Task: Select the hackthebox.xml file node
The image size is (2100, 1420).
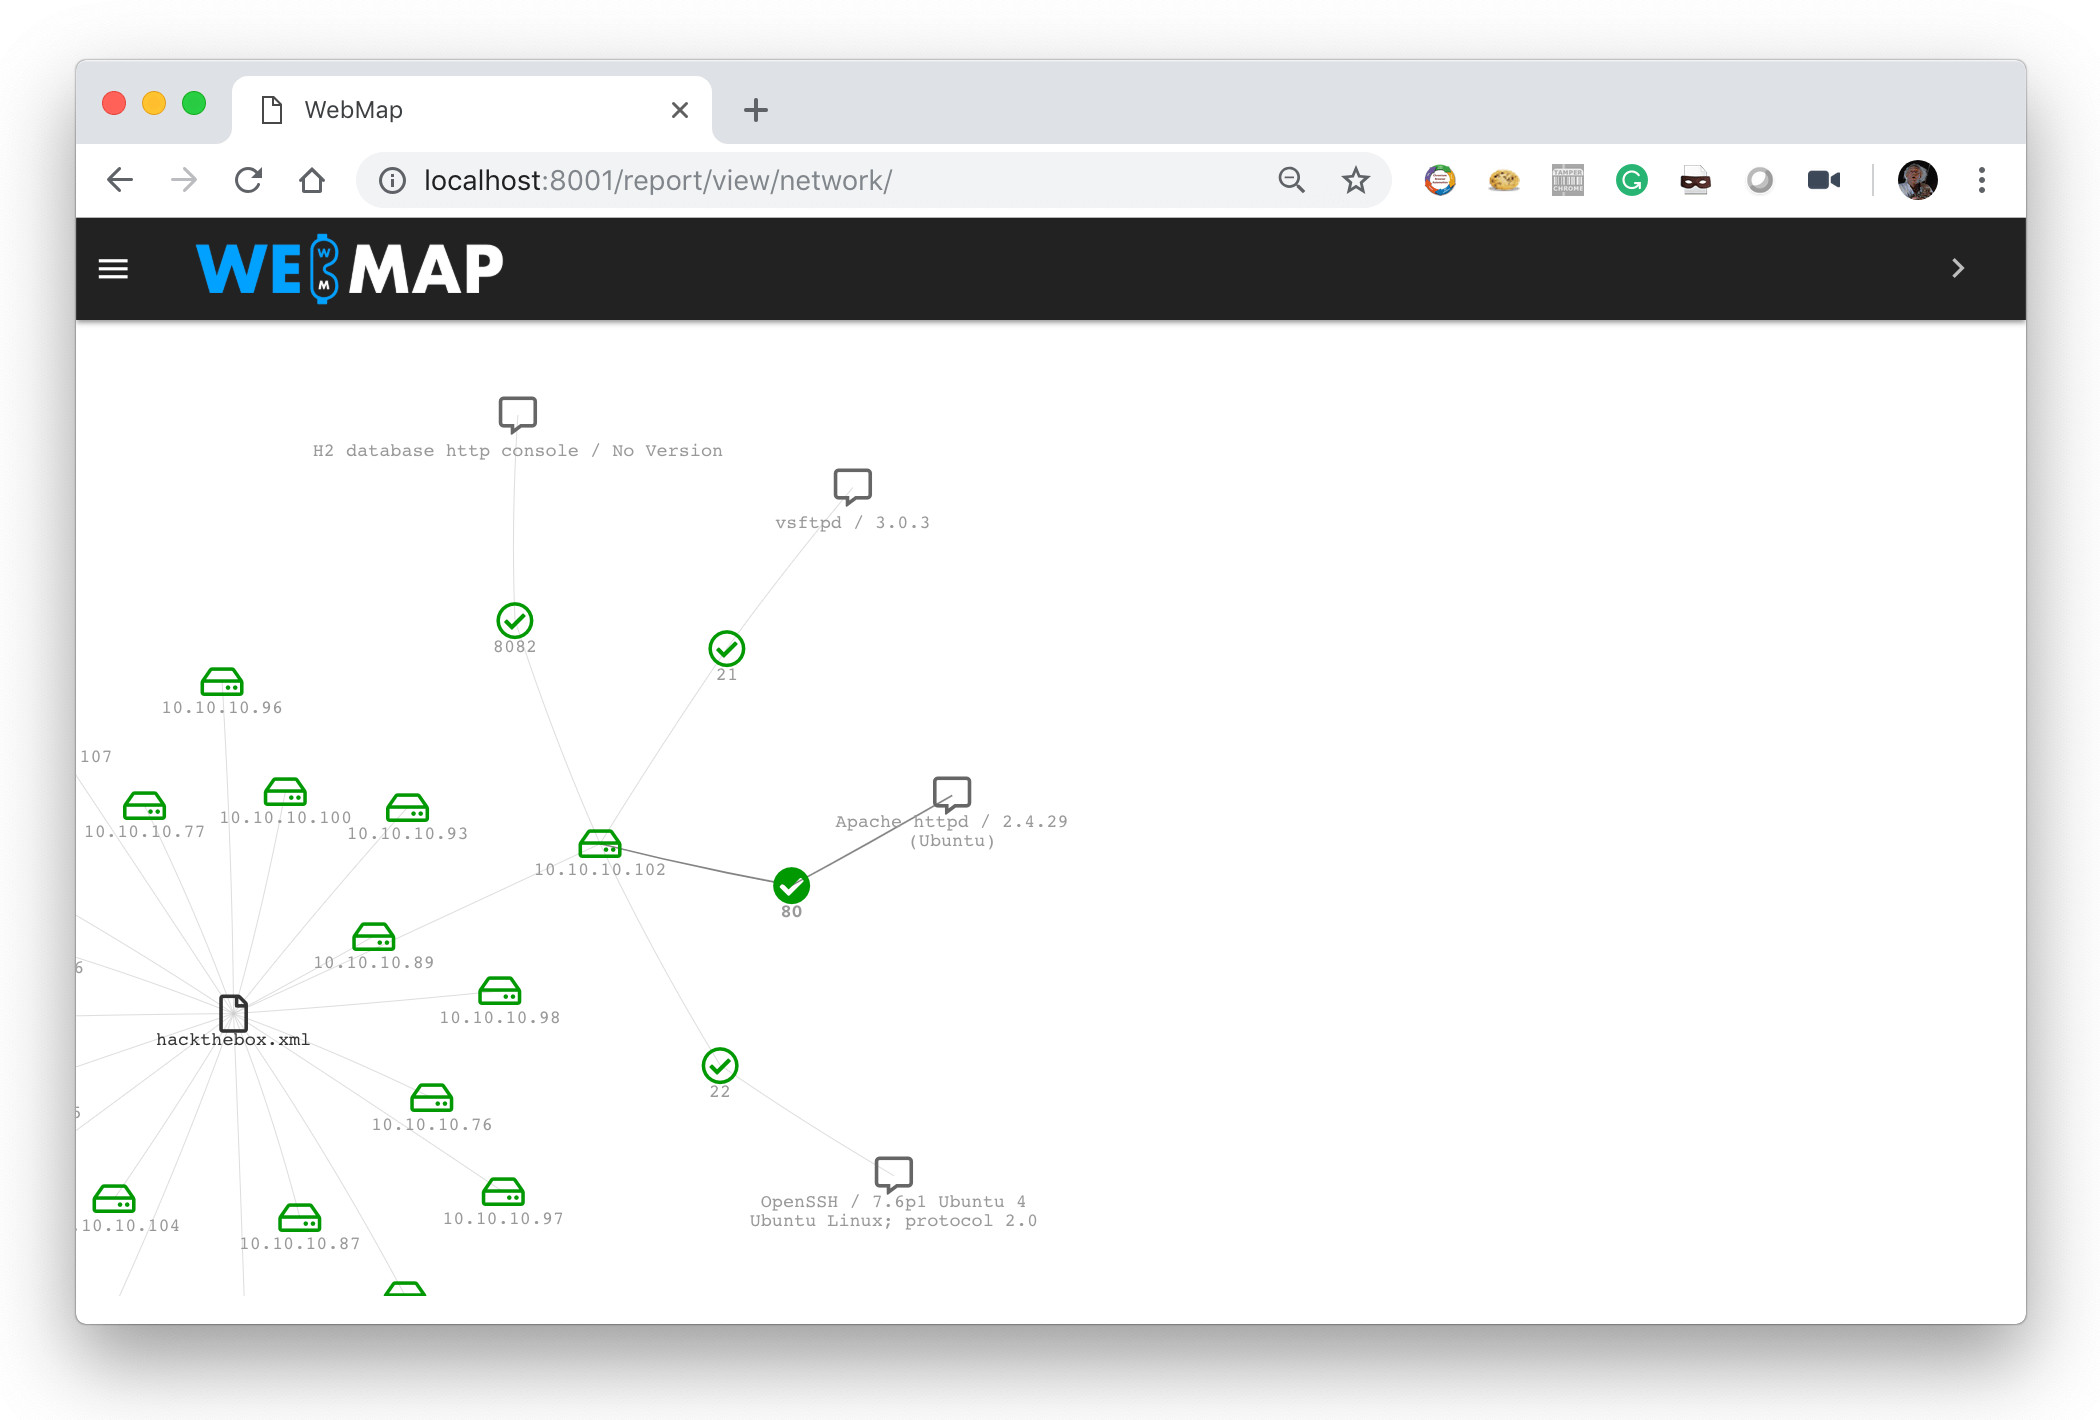Action: 233,1012
